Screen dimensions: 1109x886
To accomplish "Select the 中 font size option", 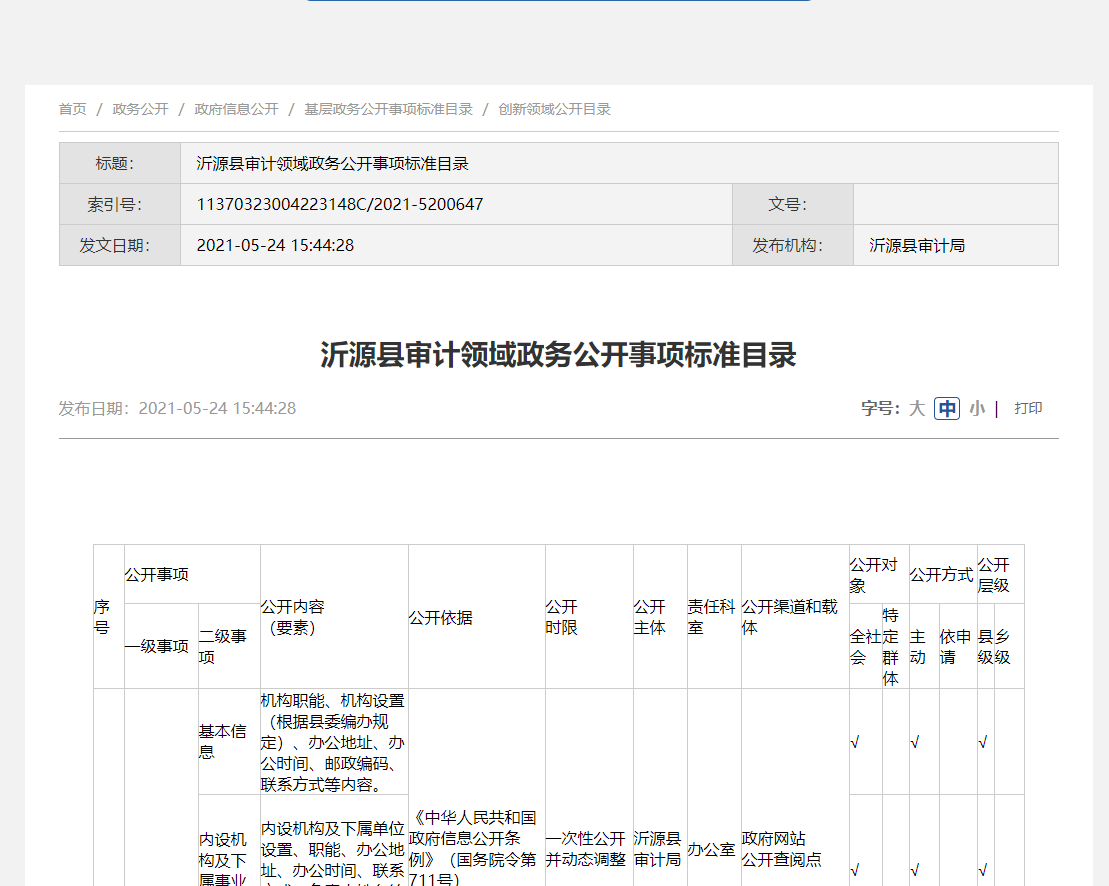I will tap(947, 408).
